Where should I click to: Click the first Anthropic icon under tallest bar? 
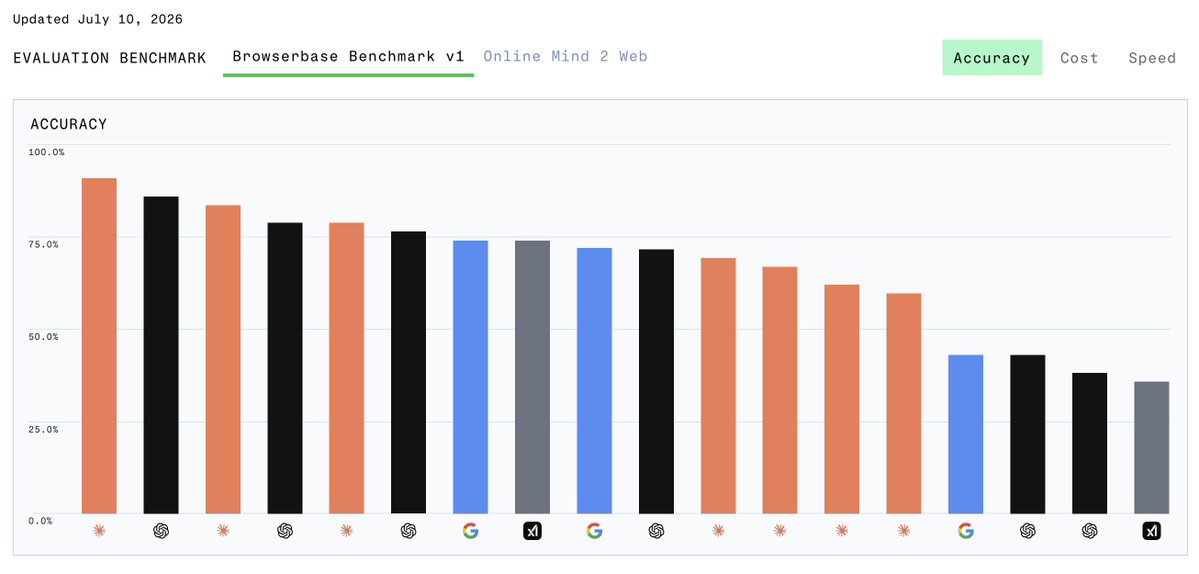tap(99, 530)
